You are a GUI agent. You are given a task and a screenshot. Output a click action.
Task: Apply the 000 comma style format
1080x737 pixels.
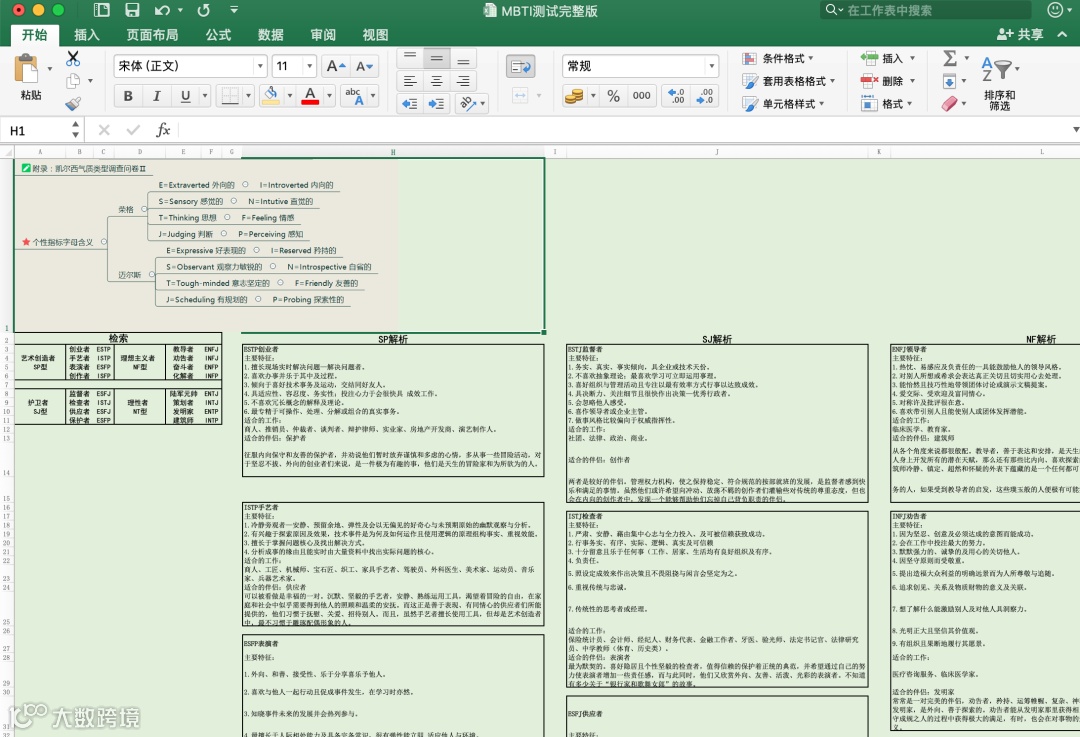641,96
